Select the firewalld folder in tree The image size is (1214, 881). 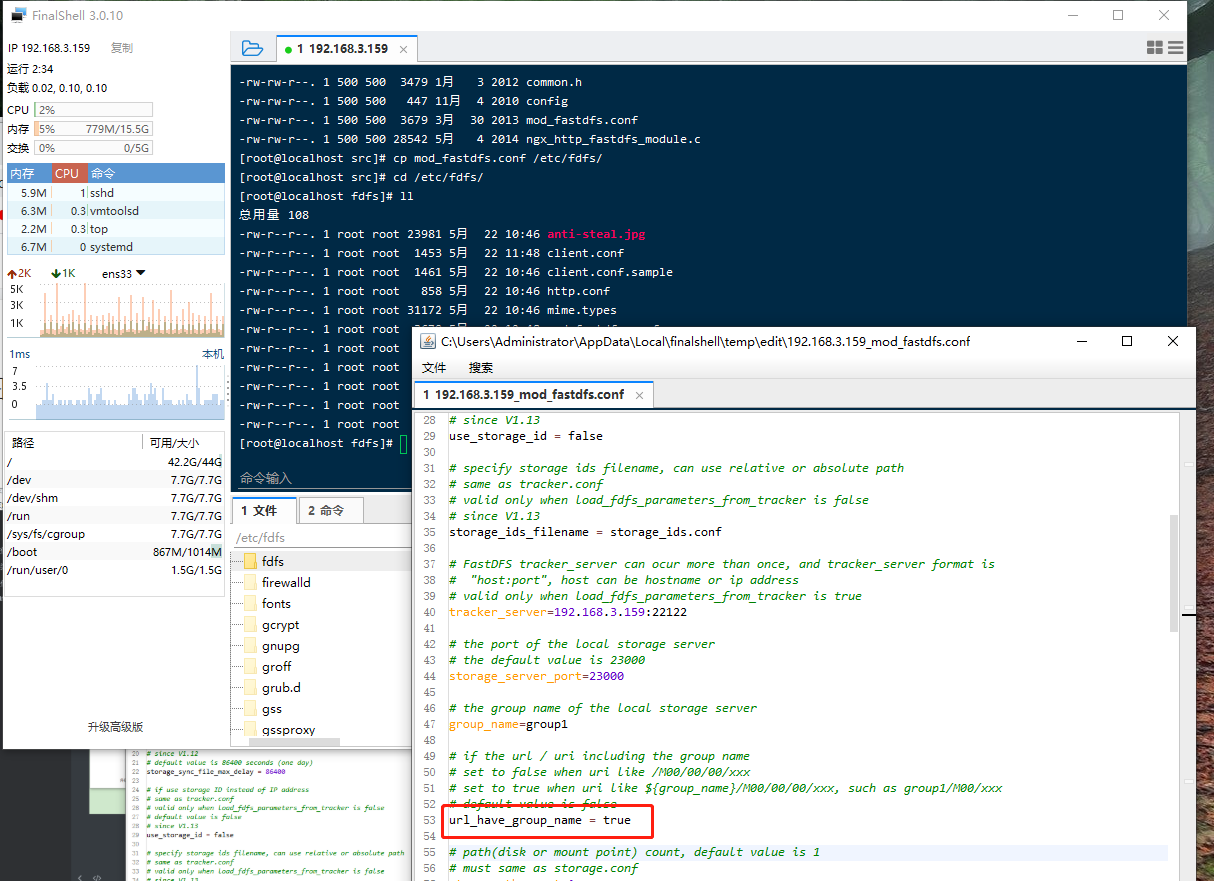(286, 583)
